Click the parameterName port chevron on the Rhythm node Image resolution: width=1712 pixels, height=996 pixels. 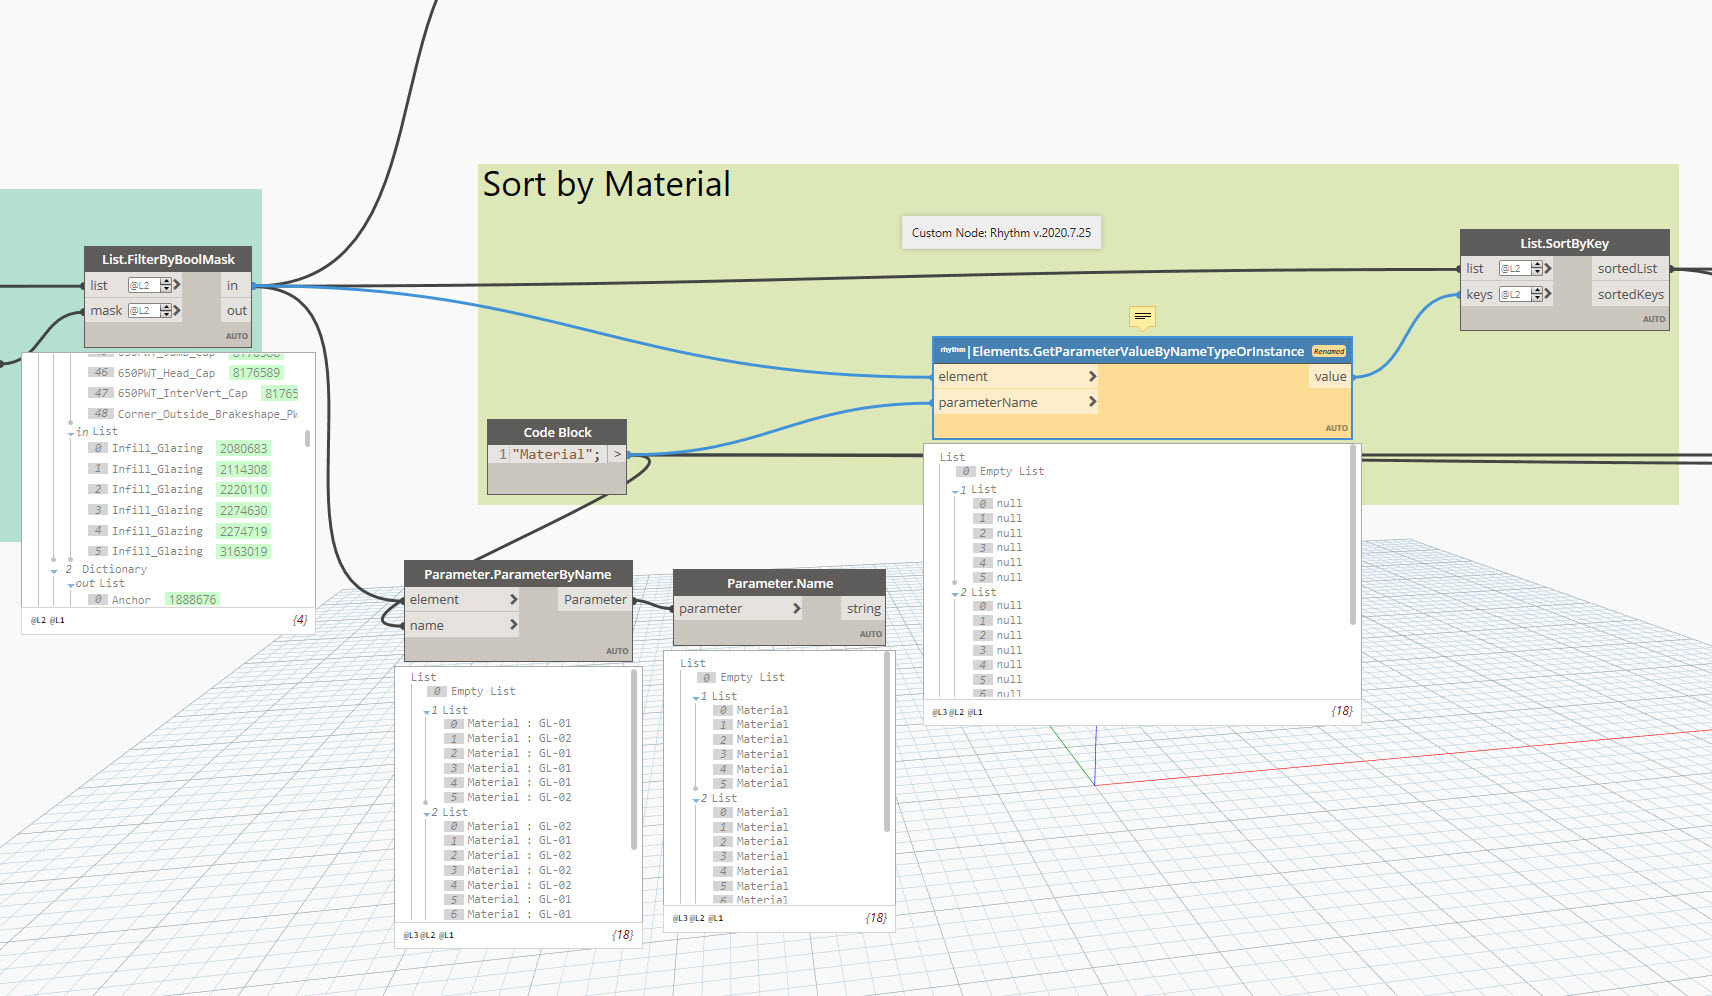coord(1092,402)
